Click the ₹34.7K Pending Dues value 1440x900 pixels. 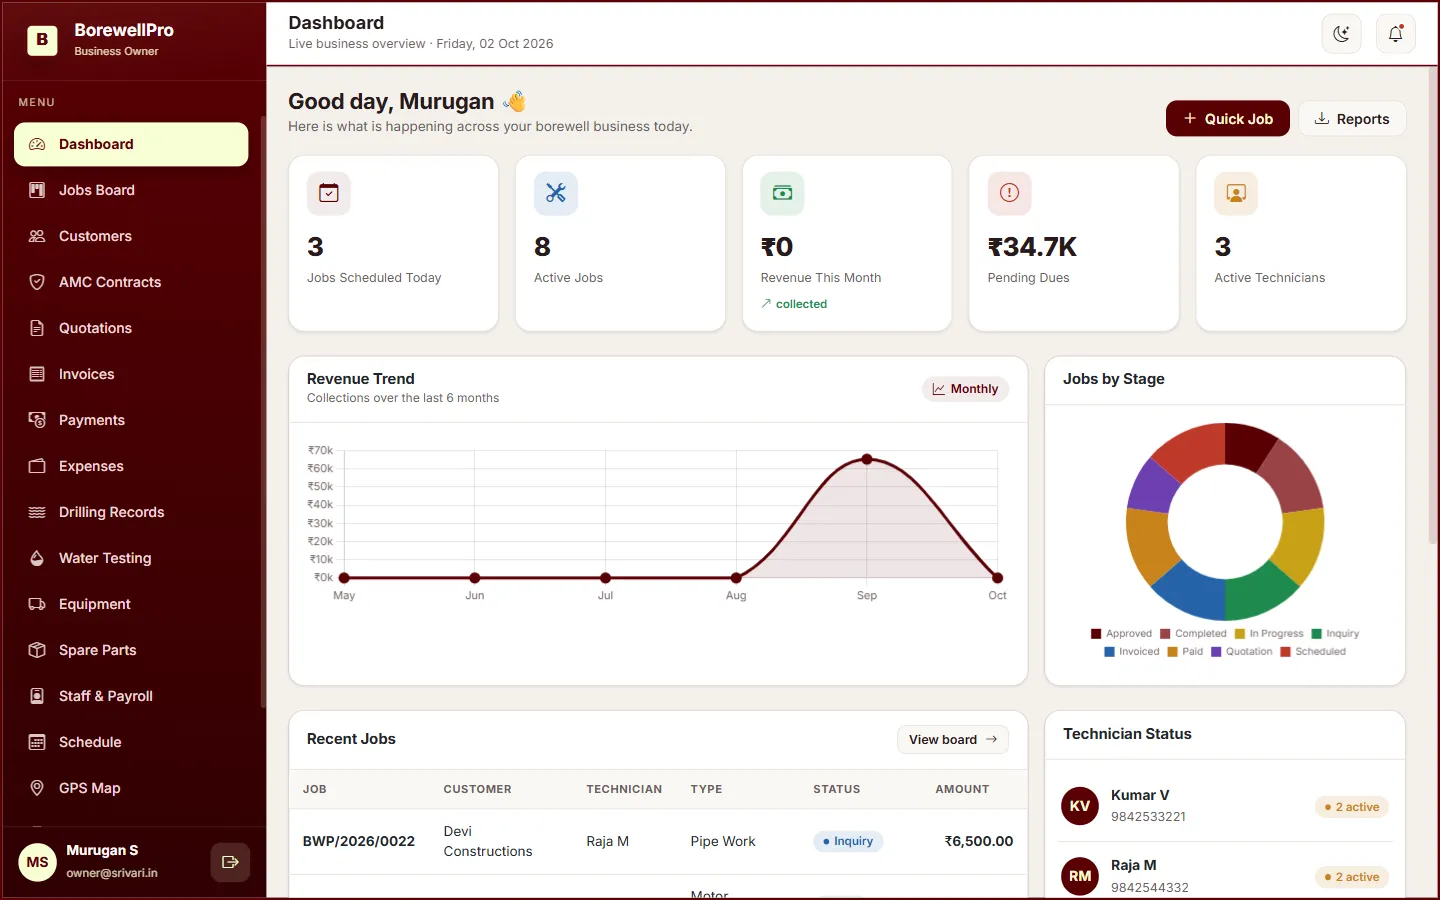[x=1032, y=247]
